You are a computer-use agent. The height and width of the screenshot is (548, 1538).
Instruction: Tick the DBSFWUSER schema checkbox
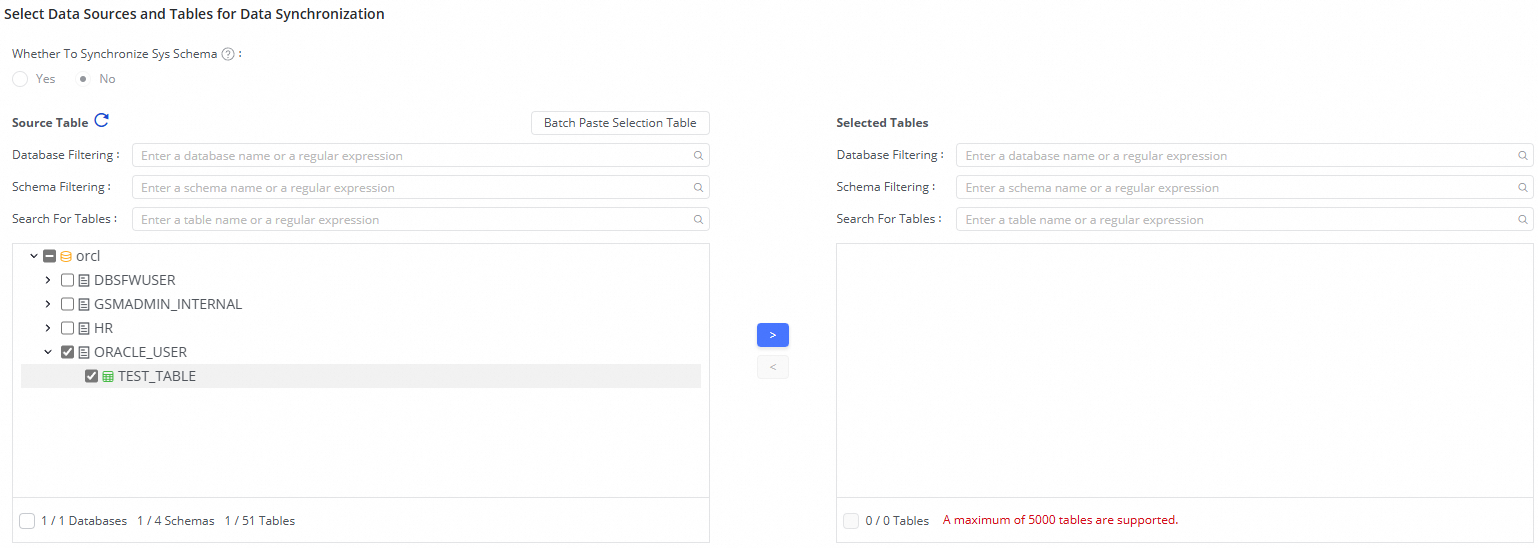(68, 280)
